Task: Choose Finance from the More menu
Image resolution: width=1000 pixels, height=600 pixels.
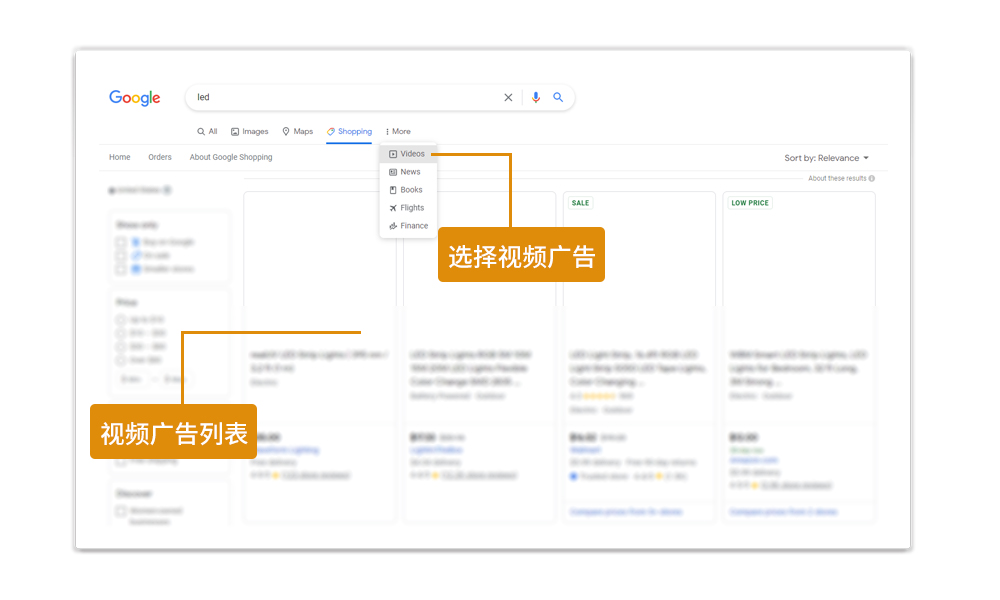Action: tap(408, 226)
